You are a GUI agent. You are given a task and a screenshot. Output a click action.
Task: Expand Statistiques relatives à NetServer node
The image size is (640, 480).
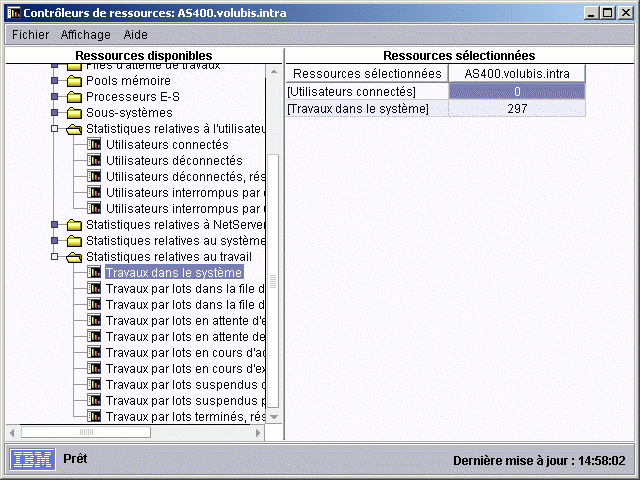click(54, 224)
